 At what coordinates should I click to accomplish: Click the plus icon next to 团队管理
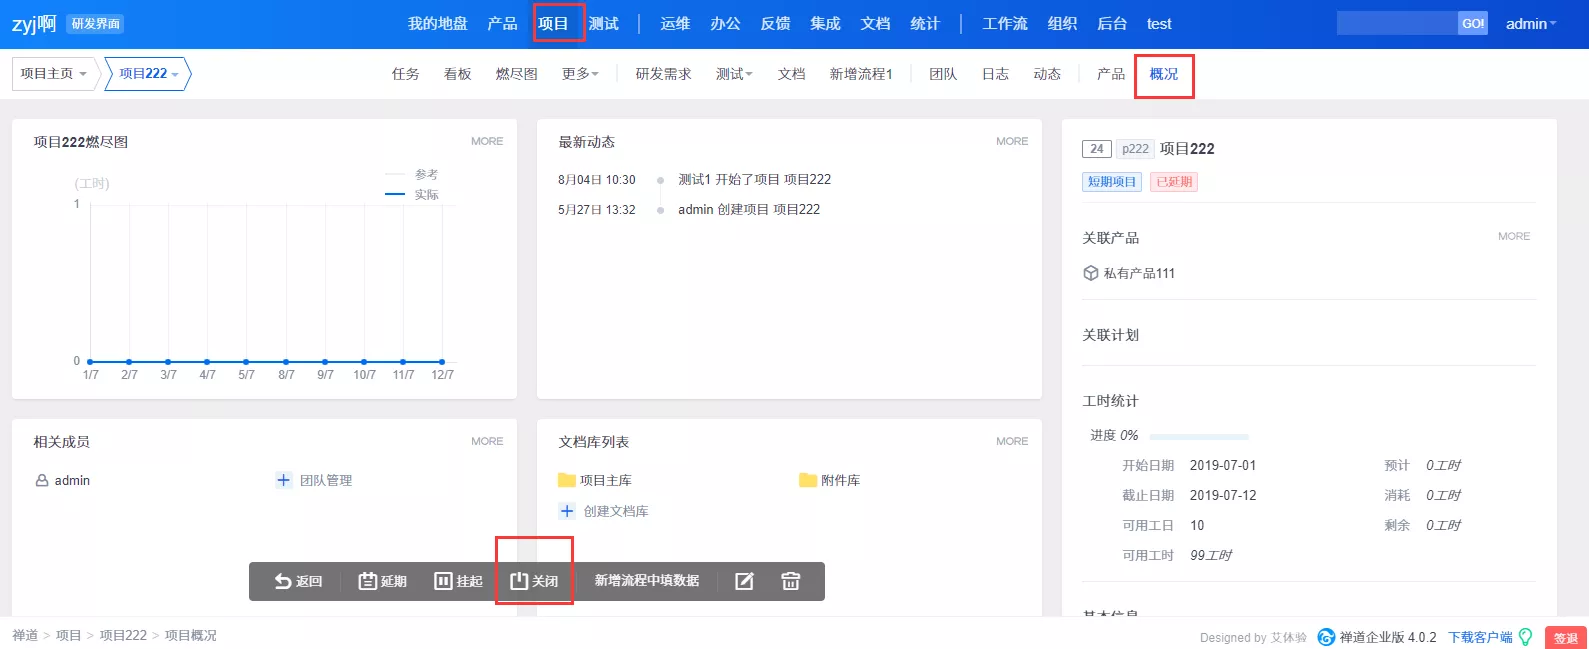(x=283, y=480)
